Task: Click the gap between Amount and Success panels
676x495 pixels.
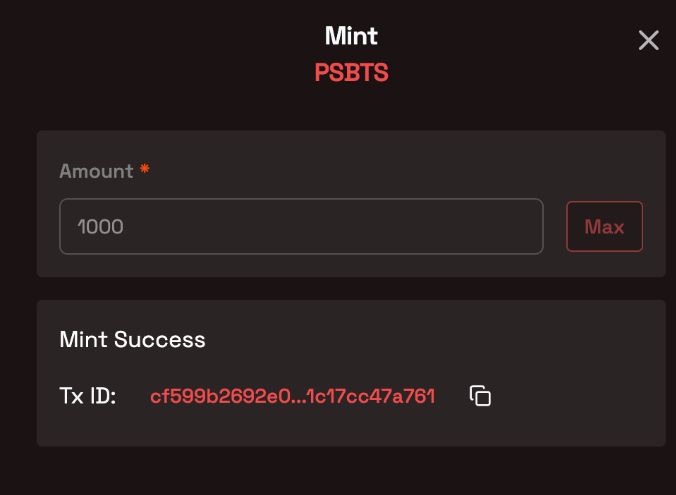Action: click(350, 288)
